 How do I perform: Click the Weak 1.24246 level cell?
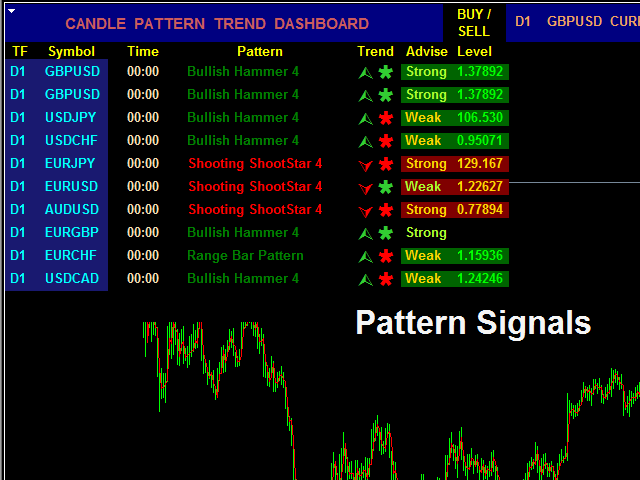coord(455,279)
